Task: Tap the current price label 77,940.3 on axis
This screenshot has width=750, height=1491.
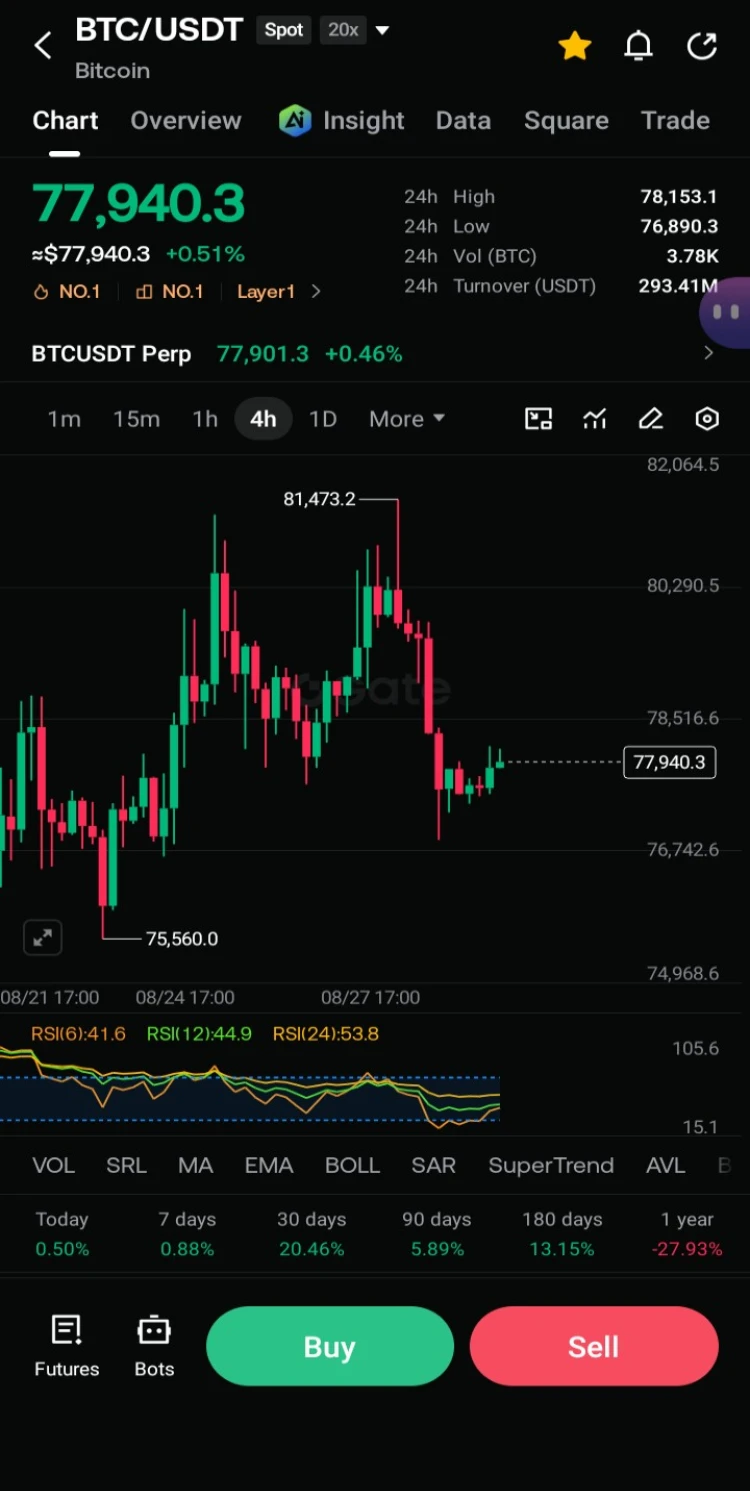Action: coord(669,762)
